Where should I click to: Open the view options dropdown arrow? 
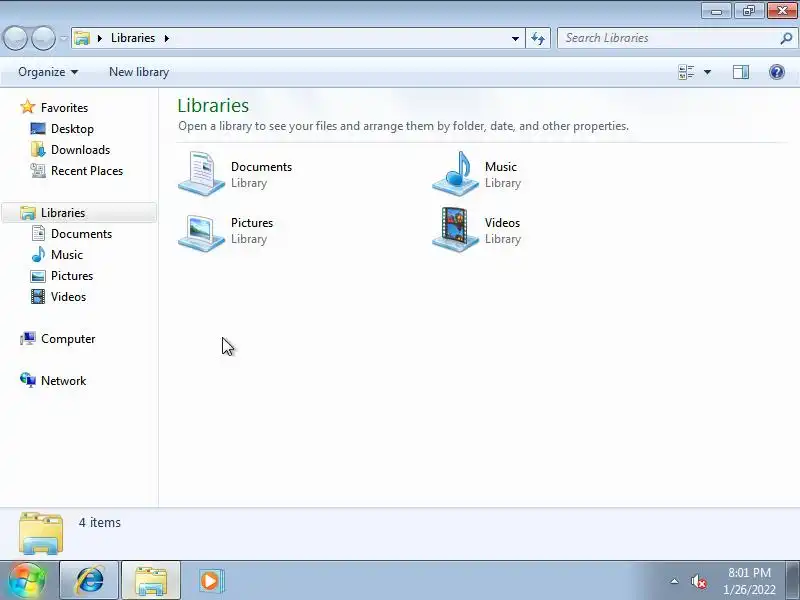point(708,72)
